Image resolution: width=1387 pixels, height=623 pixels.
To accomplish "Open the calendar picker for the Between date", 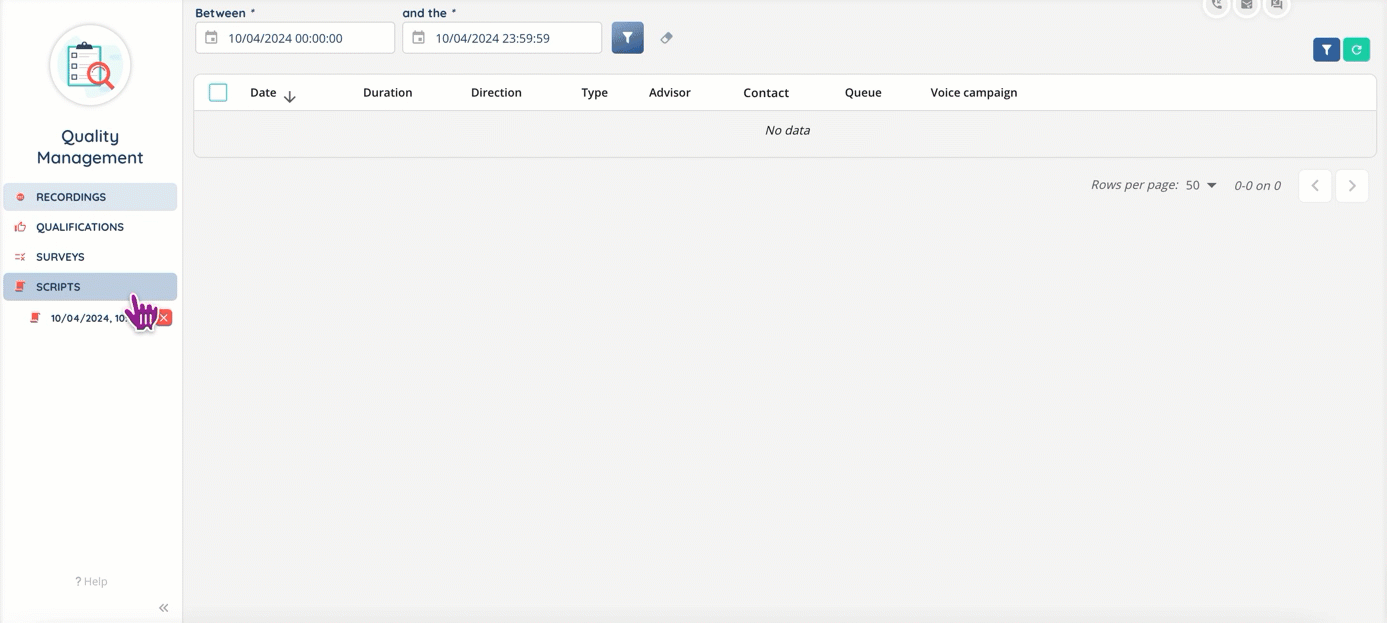I will (x=212, y=38).
